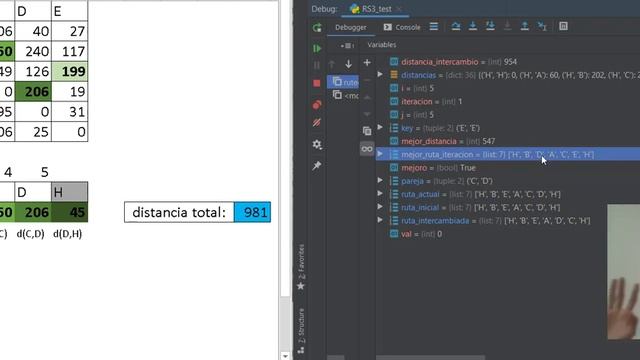This screenshot has width=640, height=360.
Task: Click the Pause Program icon
Action: click(317, 65)
